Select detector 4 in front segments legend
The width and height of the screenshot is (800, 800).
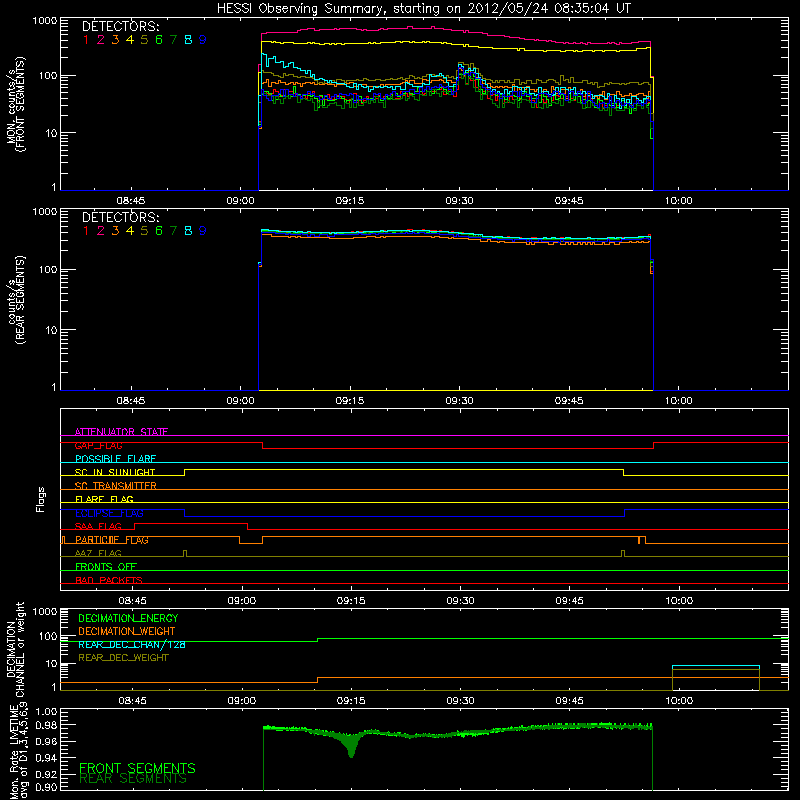(x=130, y=40)
